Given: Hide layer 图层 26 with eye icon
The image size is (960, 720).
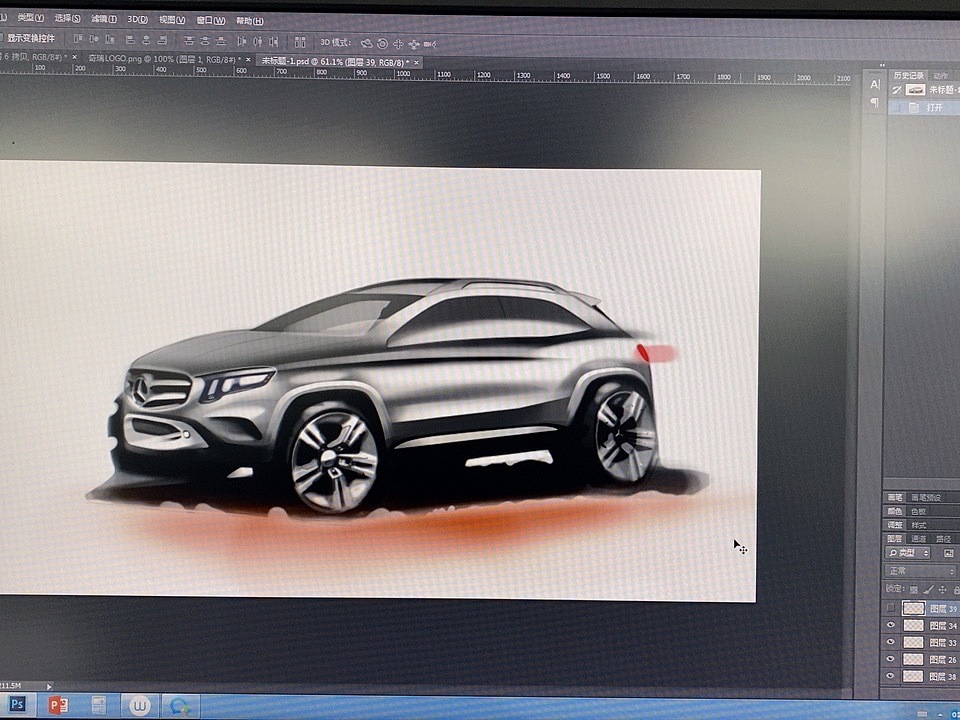Looking at the screenshot, I should pyautogui.click(x=891, y=659).
